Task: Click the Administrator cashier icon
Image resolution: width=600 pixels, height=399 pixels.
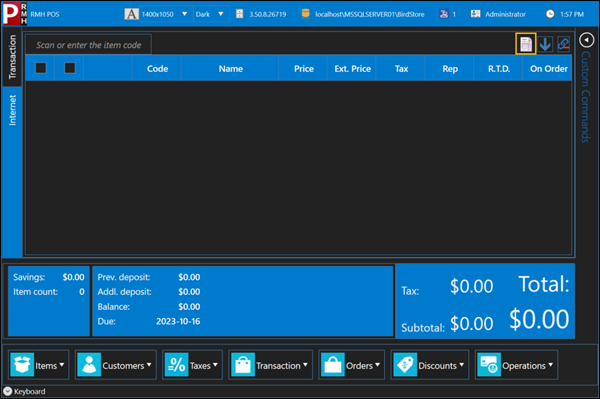Action: (x=475, y=14)
